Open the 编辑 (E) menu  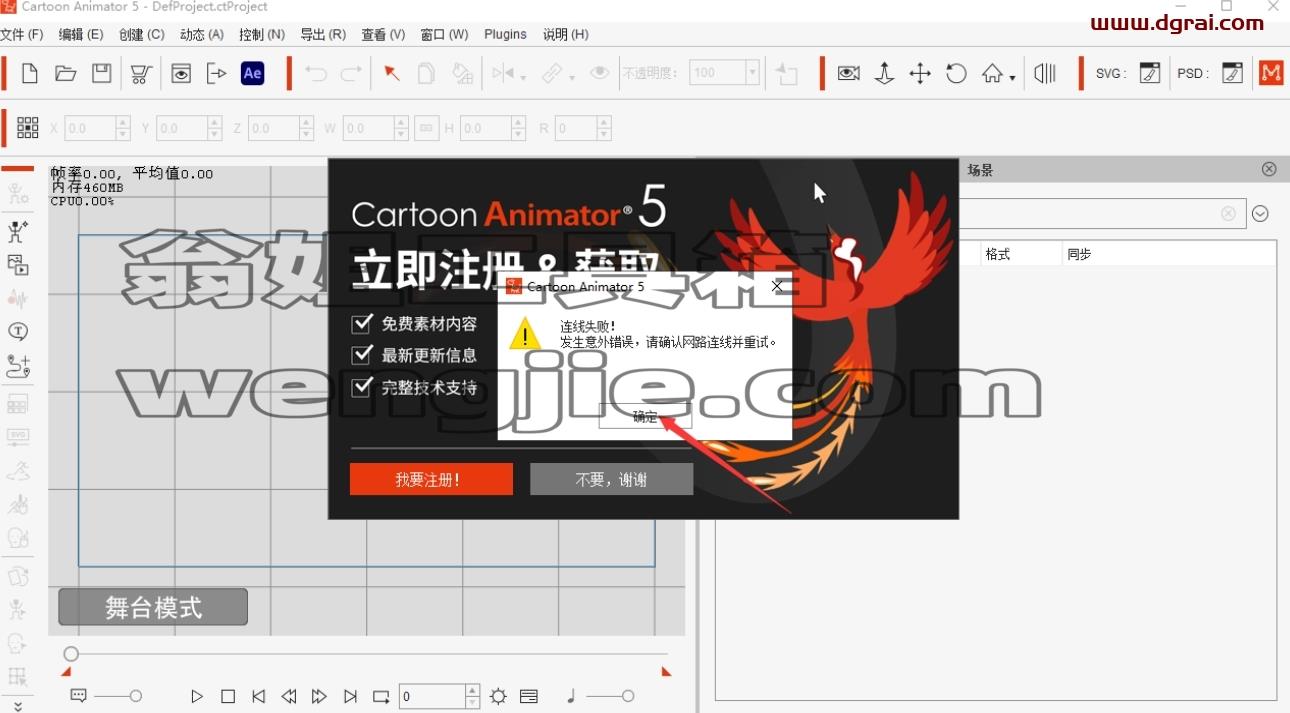click(81, 34)
